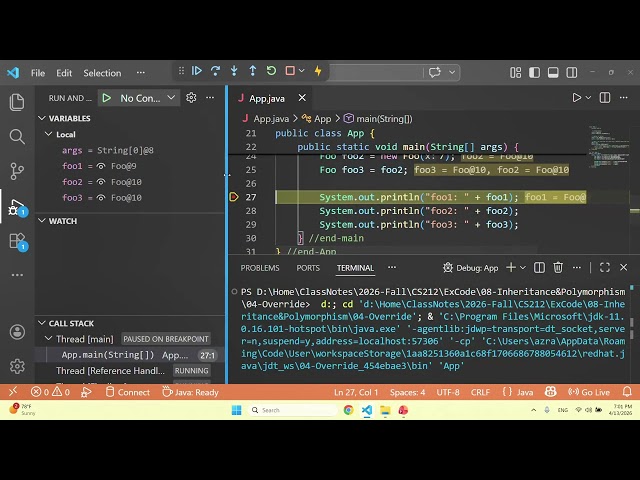
Task: Maximize the panel size
Action: tap(605, 267)
